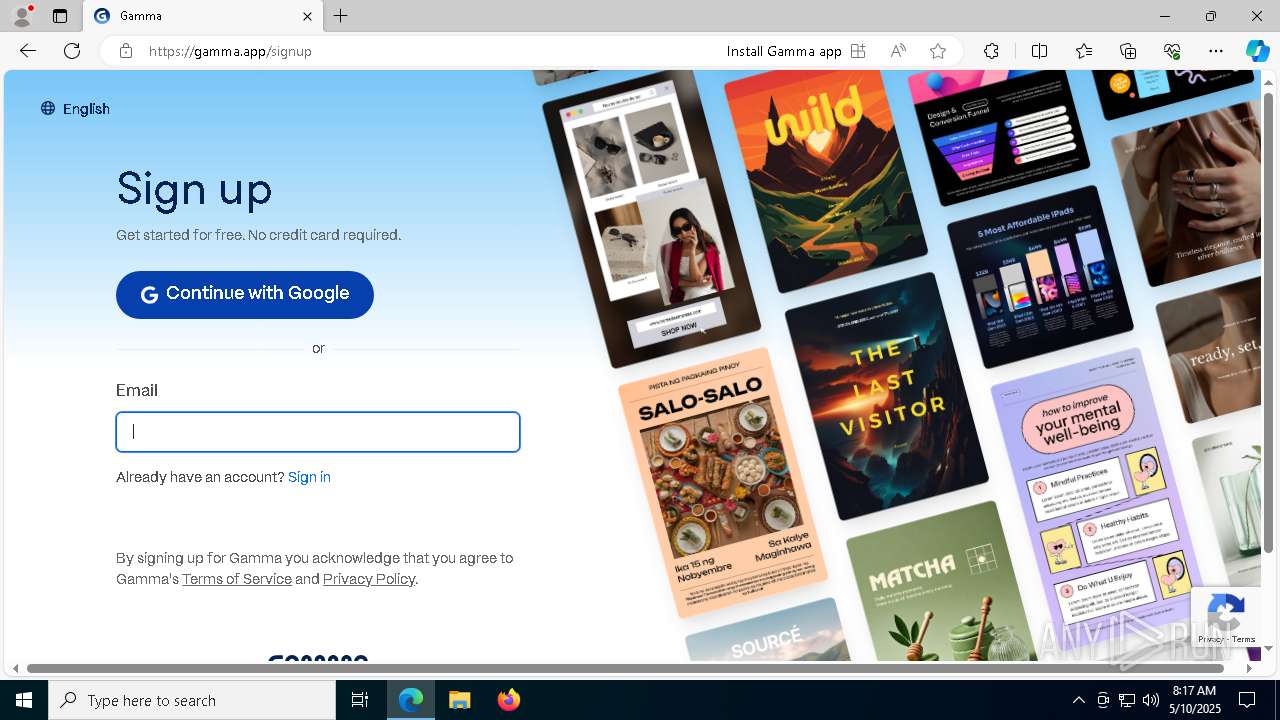Image resolution: width=1280 pixels, height=720 pixels.
Task: Open Task View on the taskbar
Action: click(360, 700)
